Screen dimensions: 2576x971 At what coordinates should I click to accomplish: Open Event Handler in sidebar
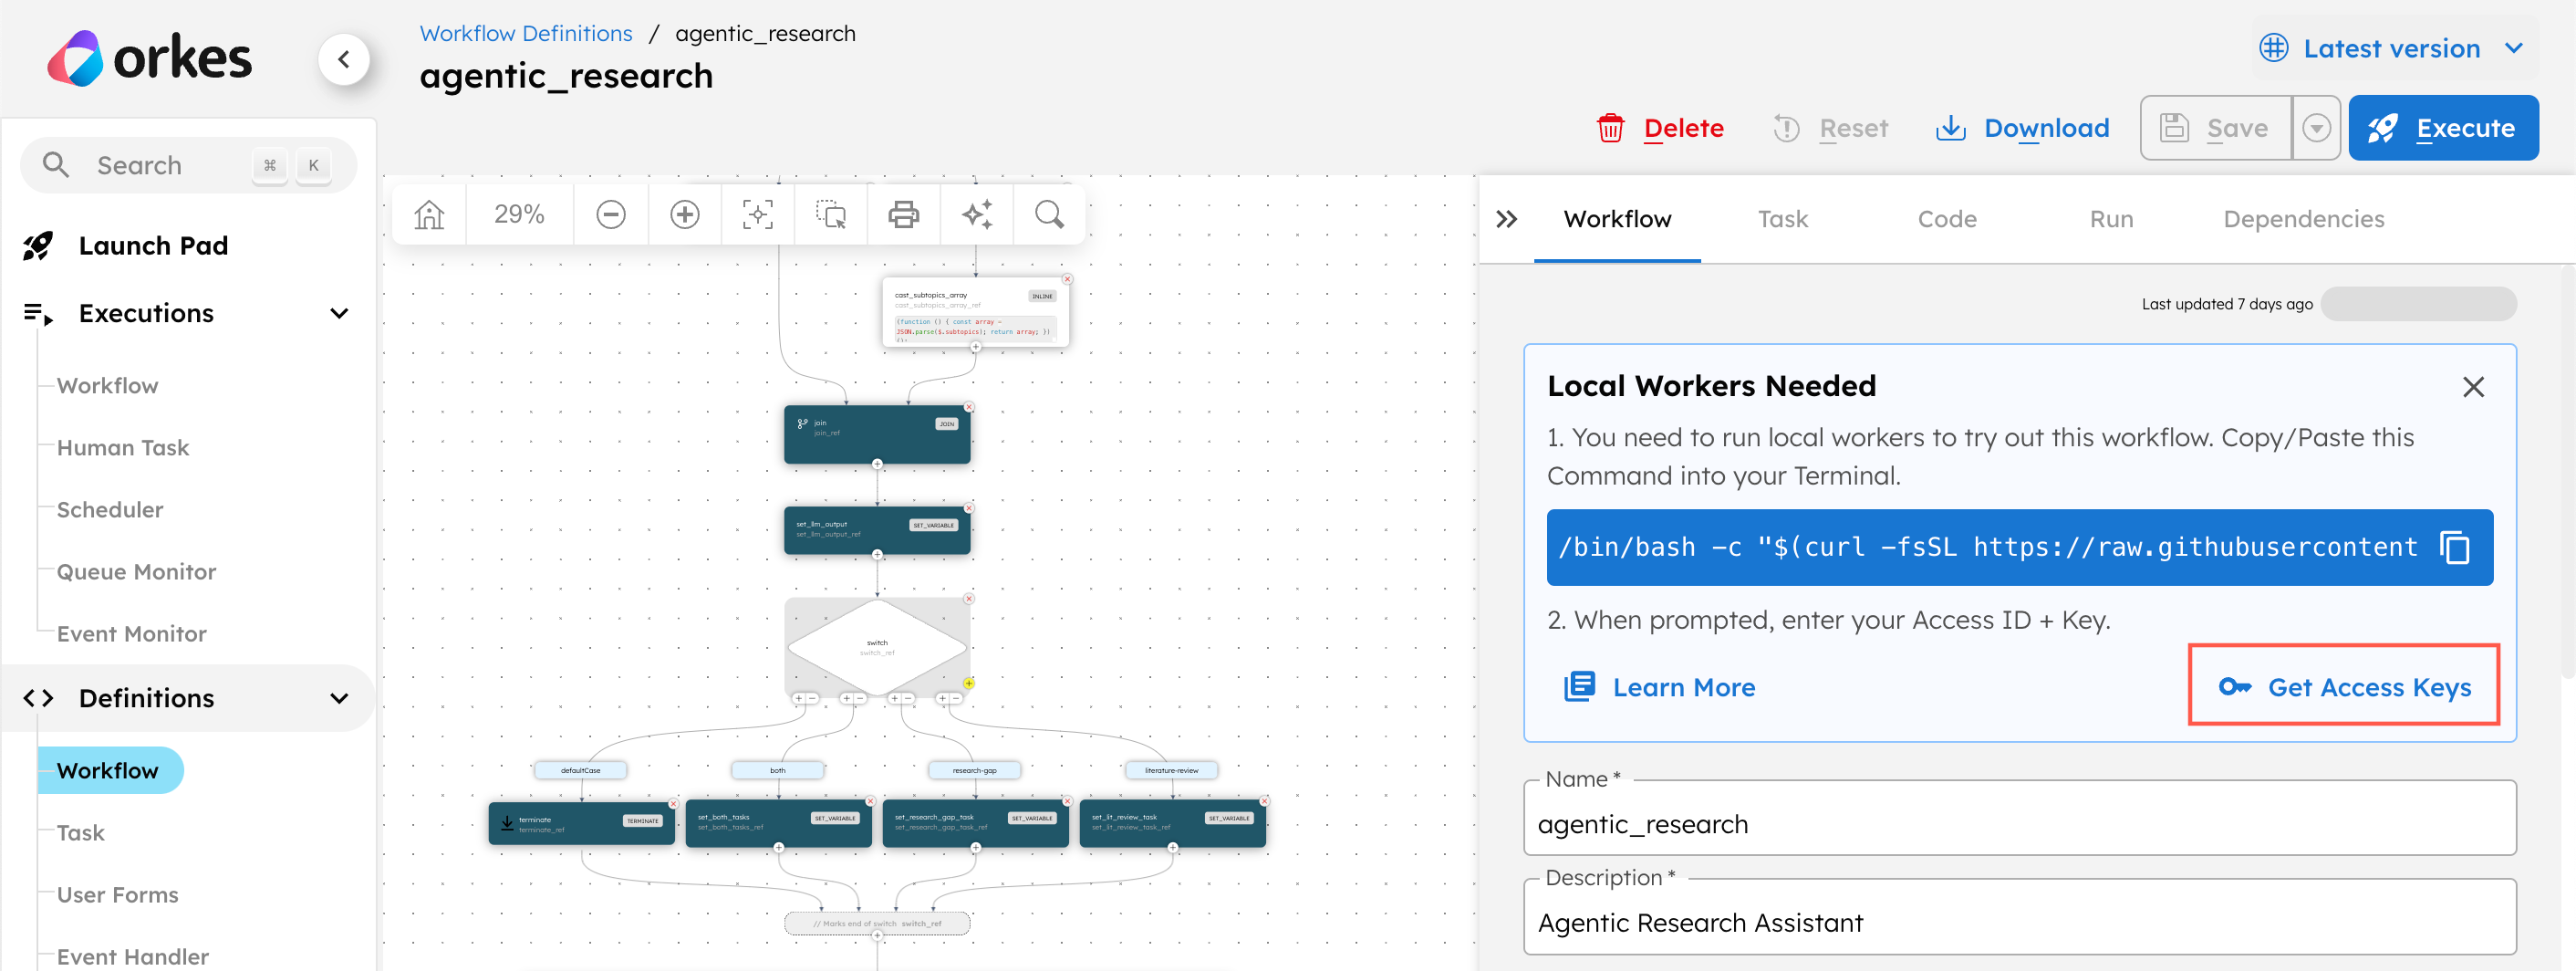(x=133, y=957)
